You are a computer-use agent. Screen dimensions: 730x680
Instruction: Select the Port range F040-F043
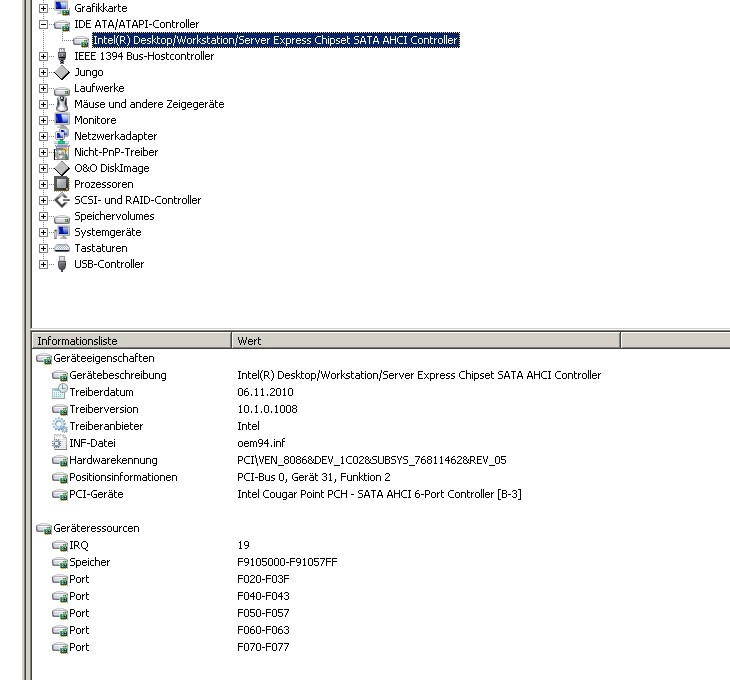[x=263, y=596]
